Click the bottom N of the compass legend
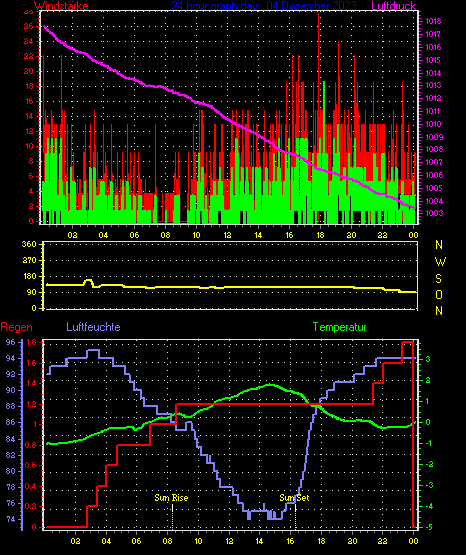The image size is (466, 555). (x=439, y=311)
